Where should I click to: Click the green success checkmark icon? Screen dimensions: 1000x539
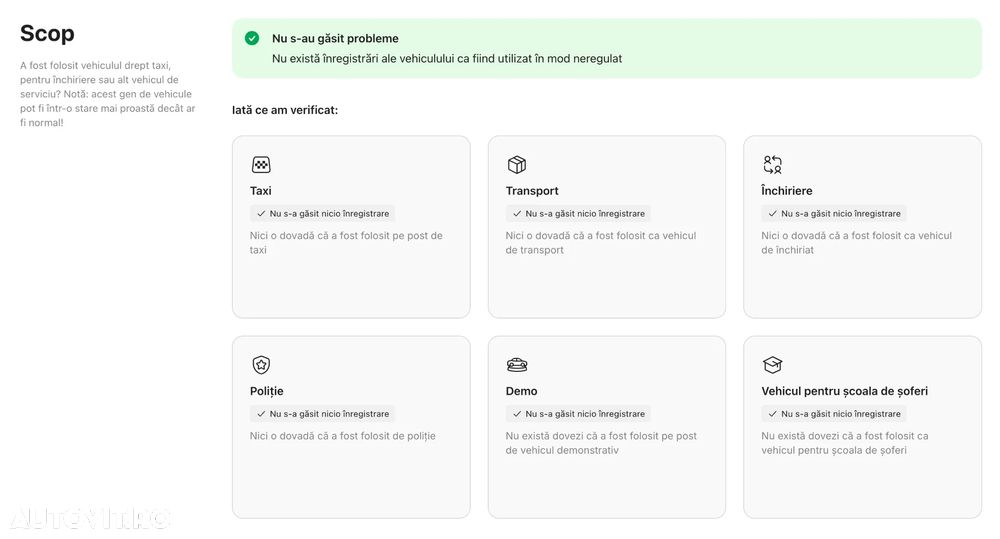(252, 38)
